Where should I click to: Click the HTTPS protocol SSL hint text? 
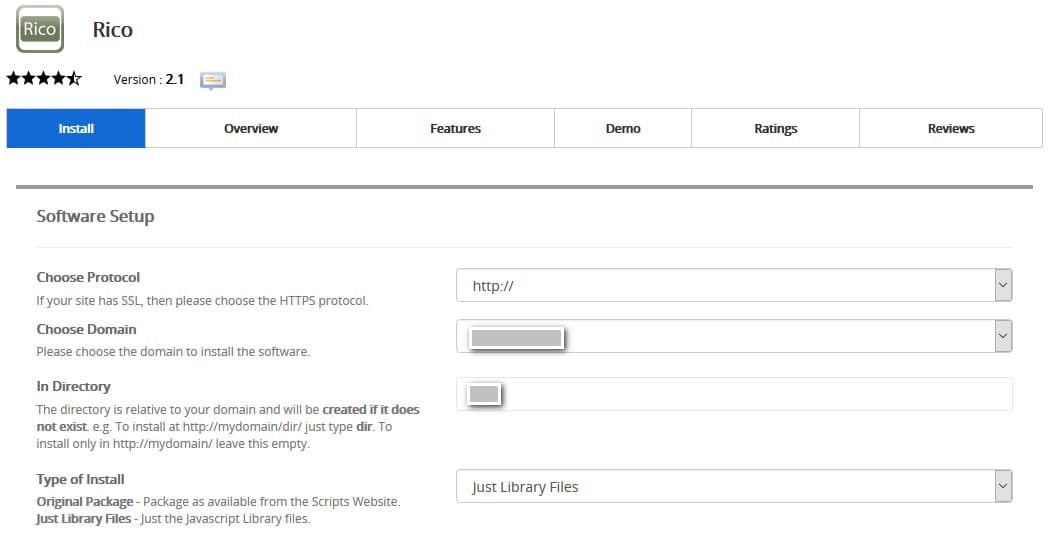pos(202,300)
